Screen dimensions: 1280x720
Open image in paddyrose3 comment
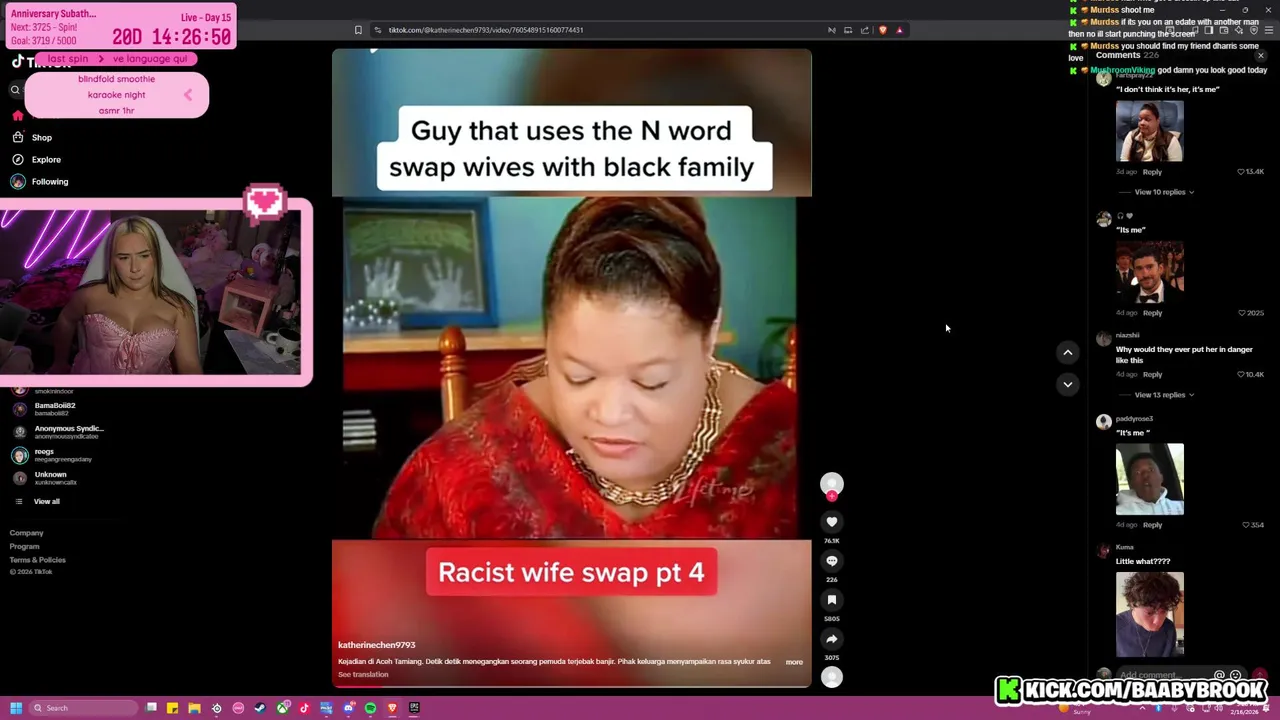[x=1149, y=479]
